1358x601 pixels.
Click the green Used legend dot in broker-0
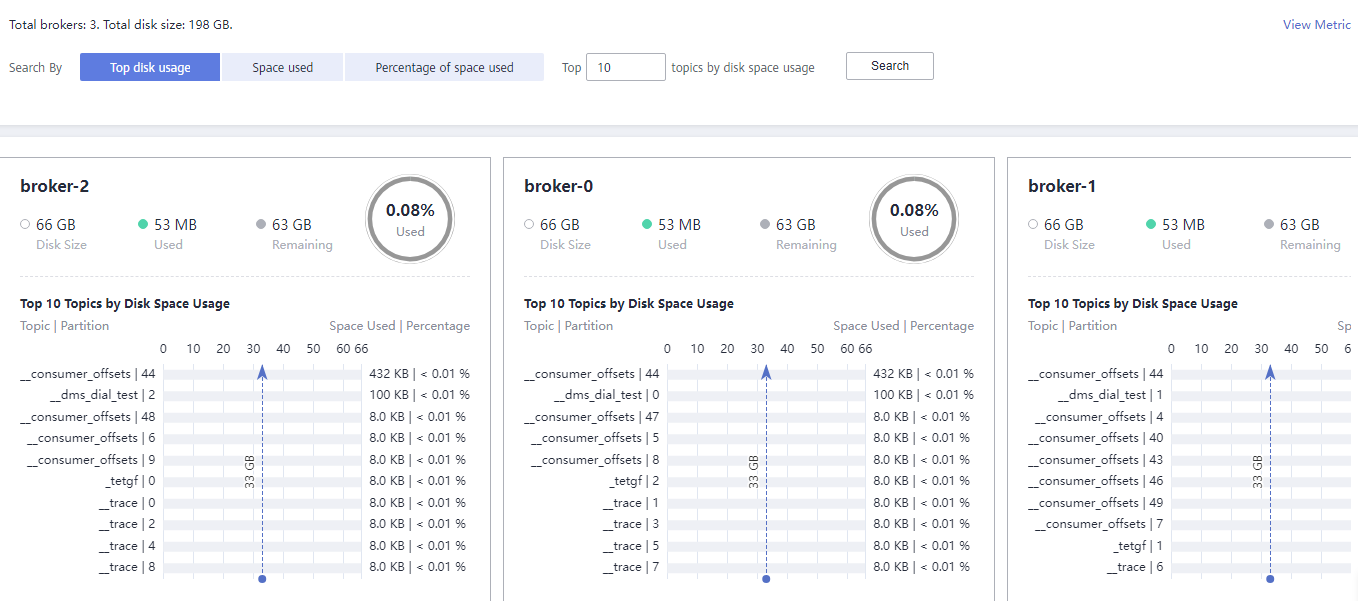tap(647, 225)
